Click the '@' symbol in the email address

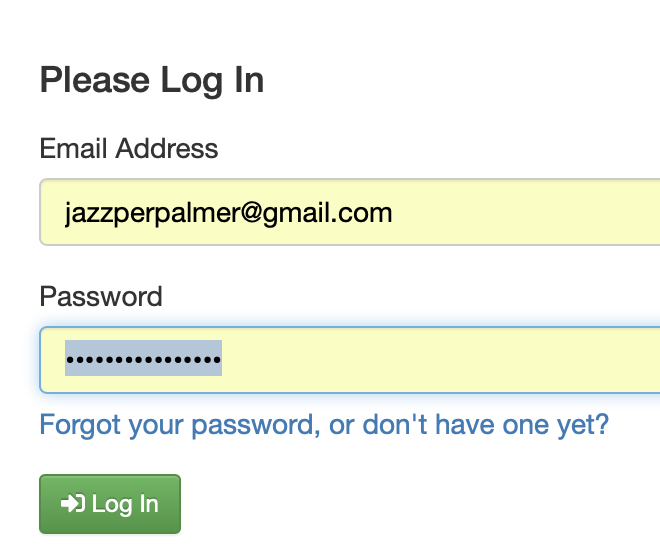tap(252, 213)
